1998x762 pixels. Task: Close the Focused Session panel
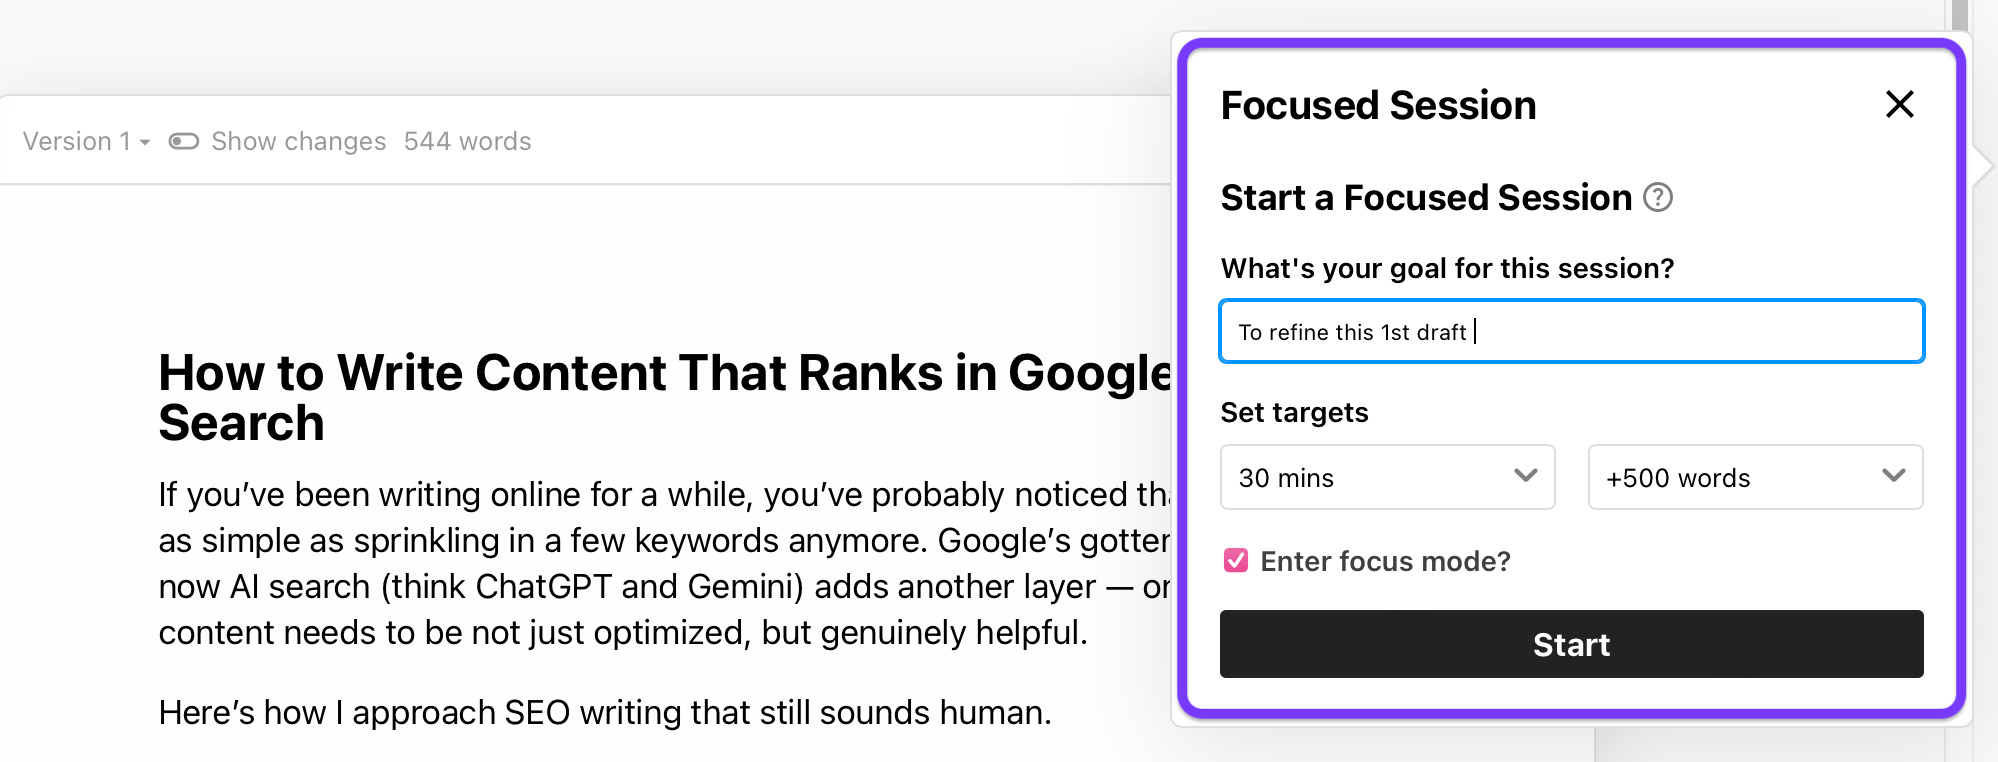coord(1899,104)
